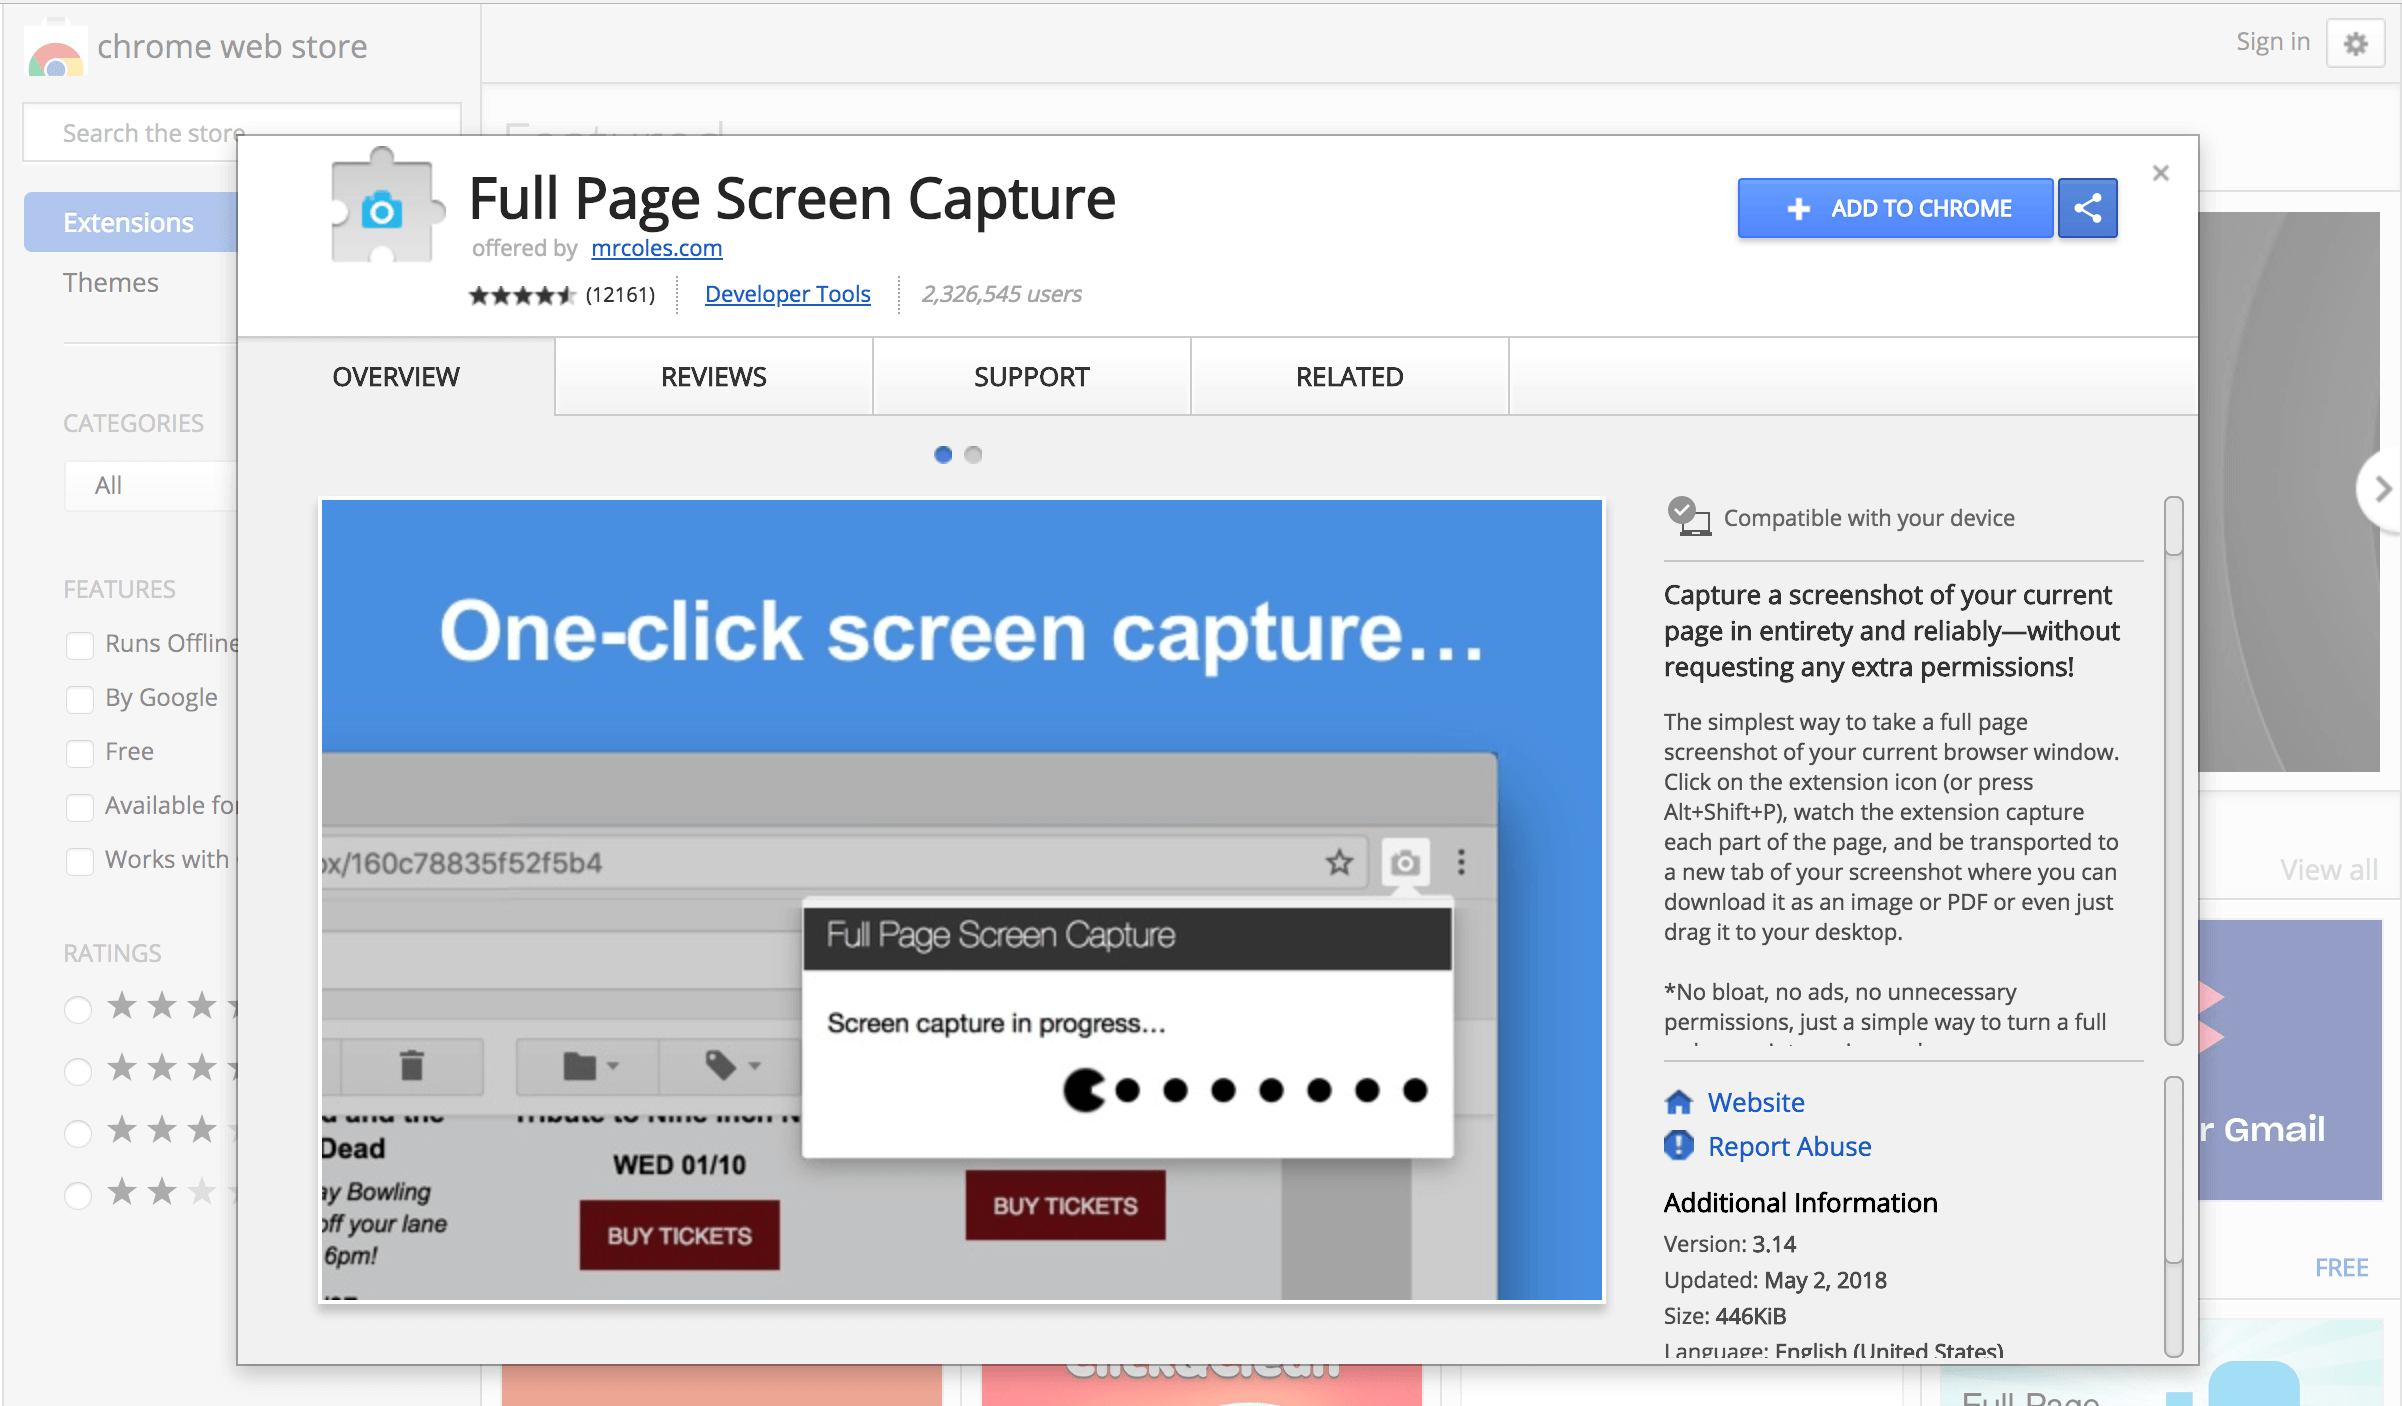
Task: Open the settings gear icon
Action: coord(2356,44)
